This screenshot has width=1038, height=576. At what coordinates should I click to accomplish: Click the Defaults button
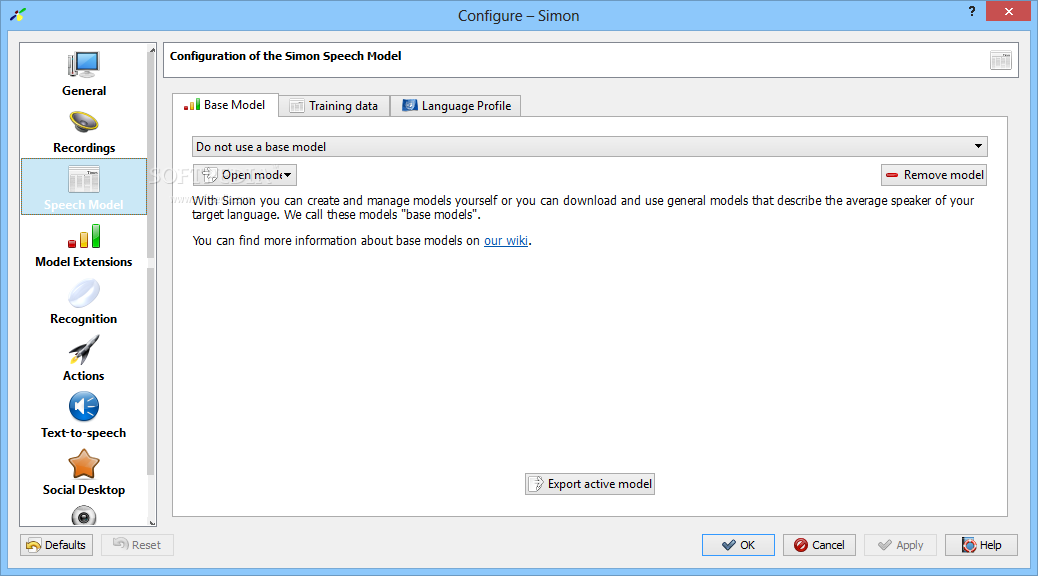click(x=56, y=545)
